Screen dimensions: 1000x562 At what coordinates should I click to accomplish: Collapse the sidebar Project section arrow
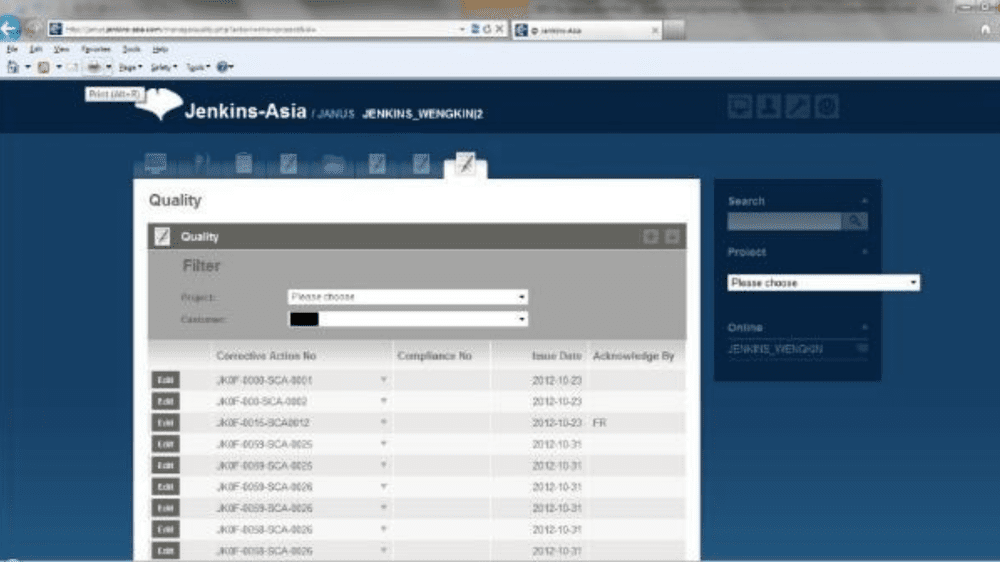pyautogui.click(x=864, y=252)
